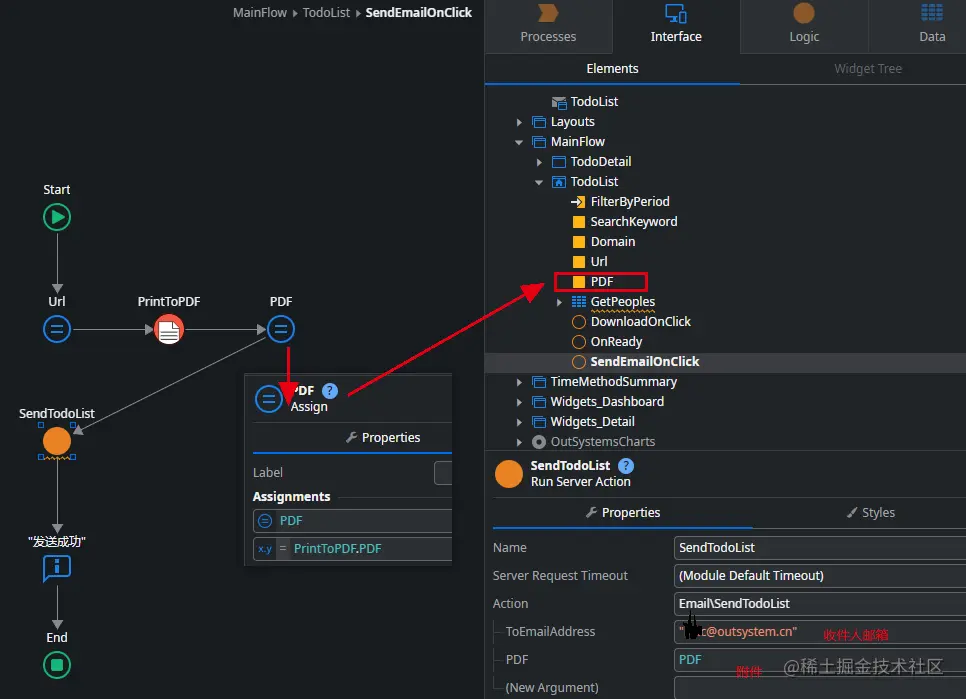This screenshot has height=699, width=966.
Task: Select the orange SendTodoList action node
Action: point(57,442)
